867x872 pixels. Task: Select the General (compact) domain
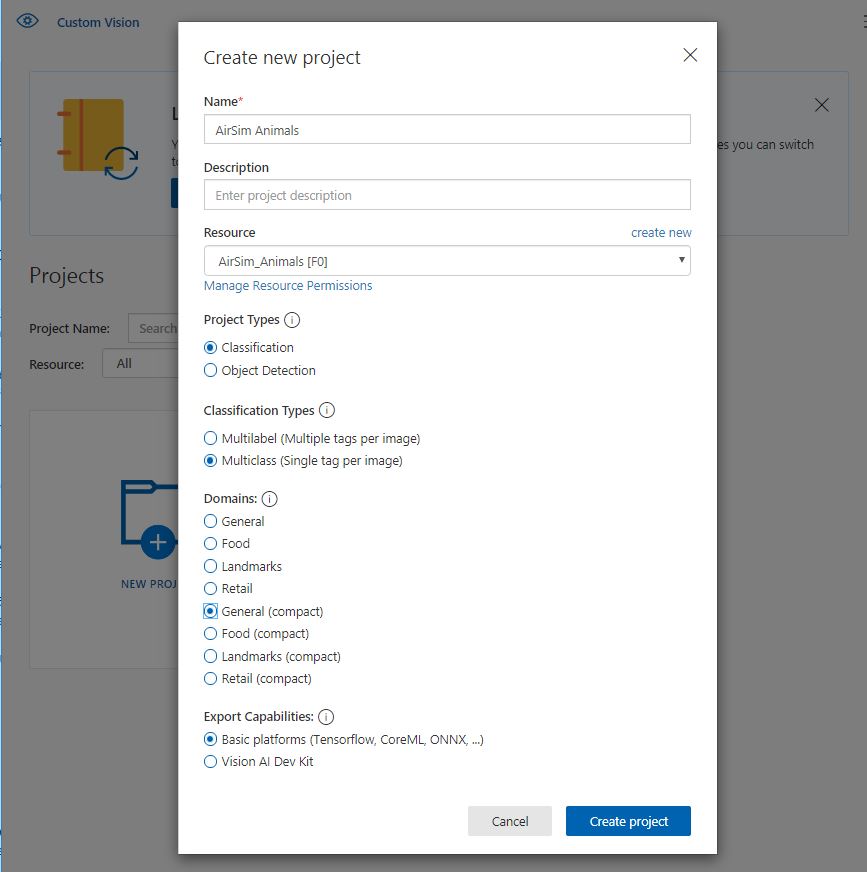pyautogui.click(x=210, y=611)
